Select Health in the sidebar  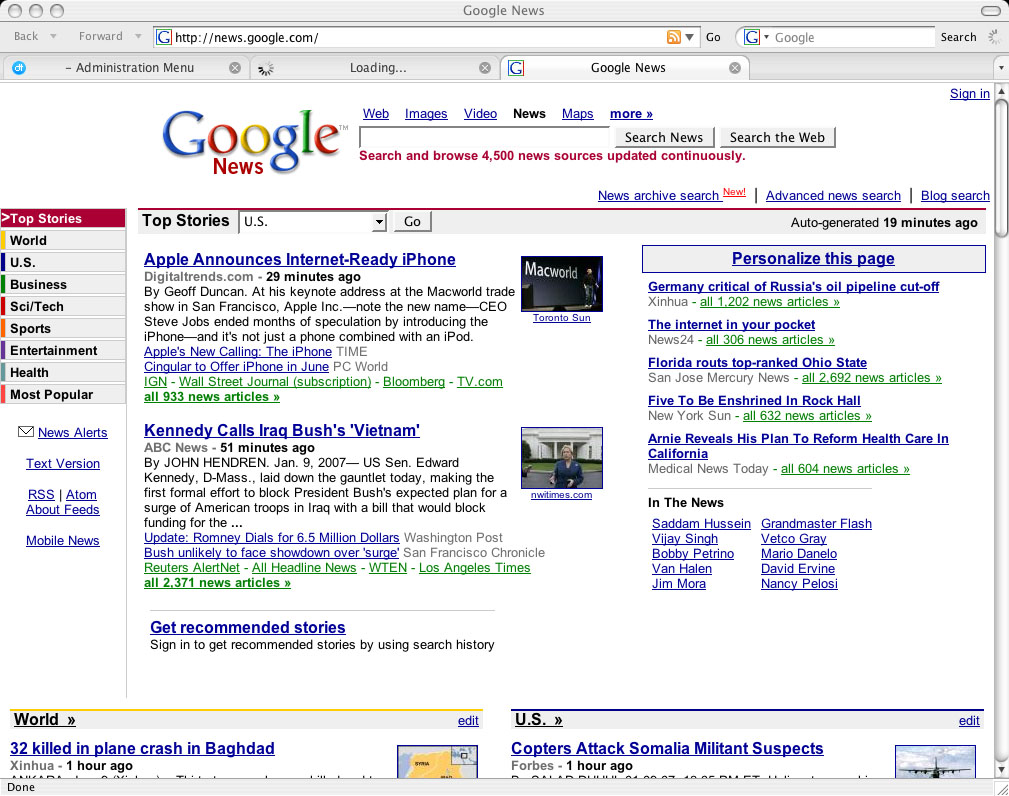(x=63, y=373)
